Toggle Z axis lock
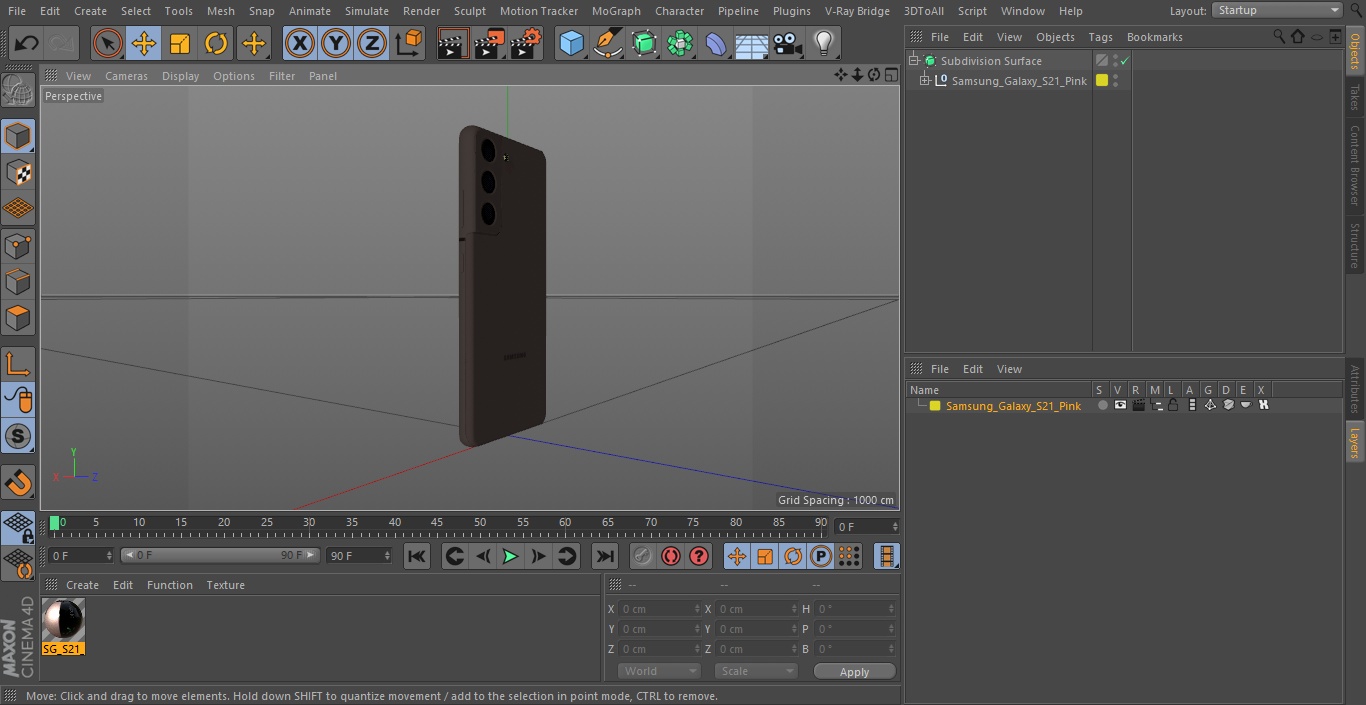Viewport: 1366px width, 705px height. (x=371, y=44)
